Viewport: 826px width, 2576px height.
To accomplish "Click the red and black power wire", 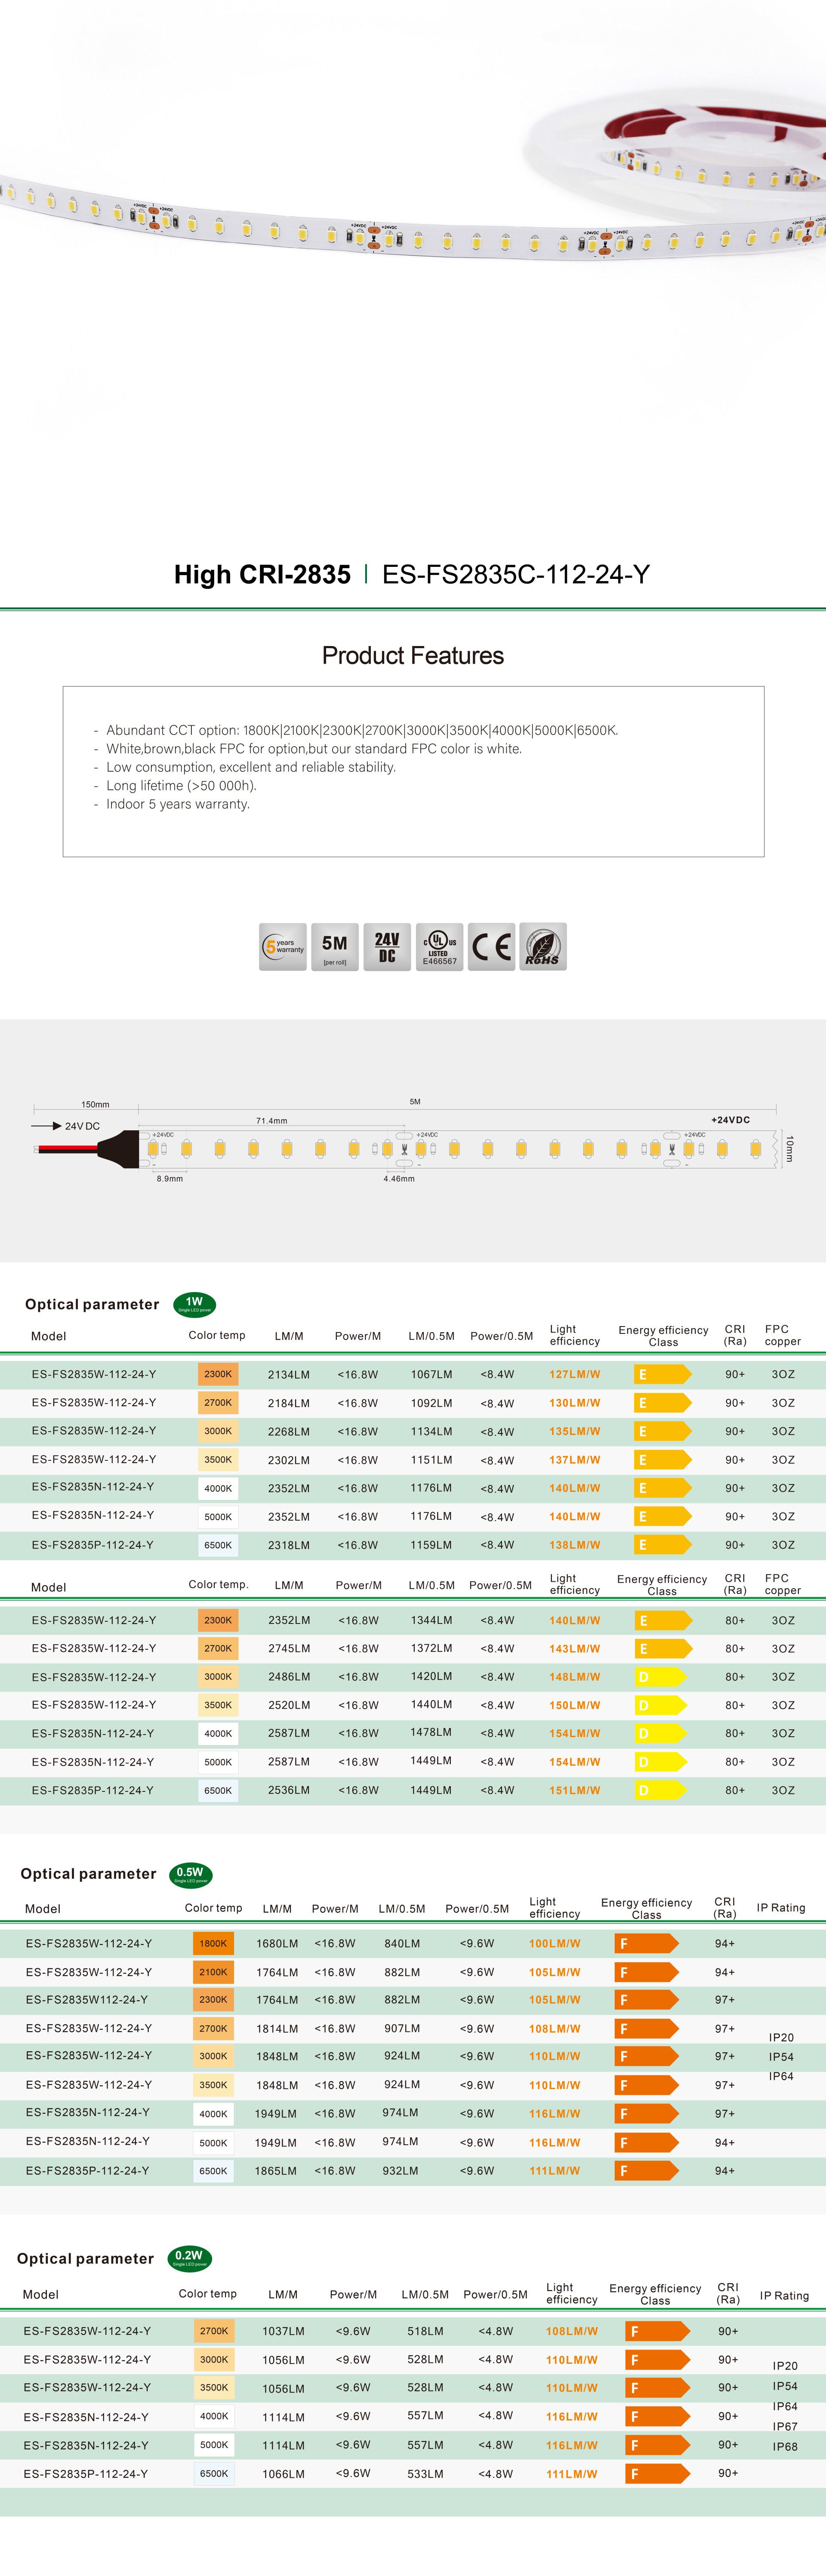I will coord(67,1149).
